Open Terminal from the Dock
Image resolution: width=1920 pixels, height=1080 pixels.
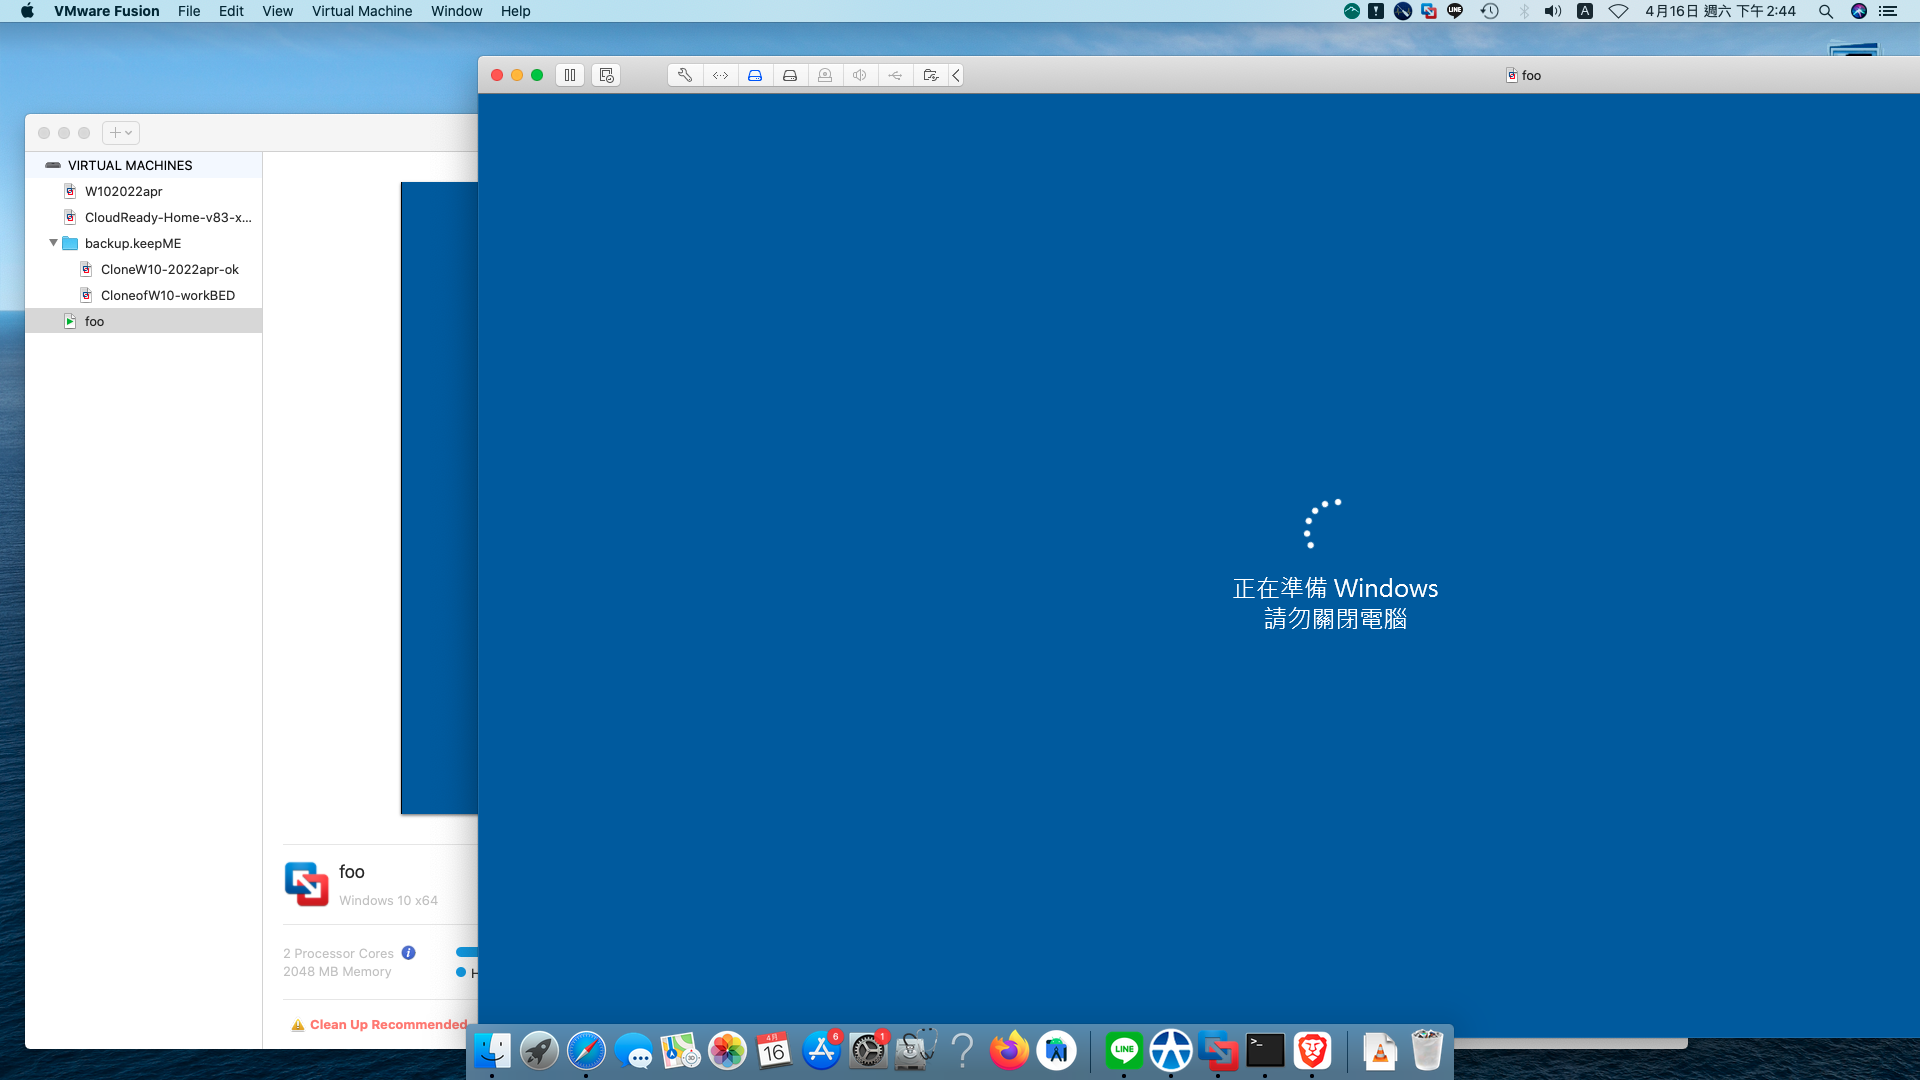coord(1265,1051)
